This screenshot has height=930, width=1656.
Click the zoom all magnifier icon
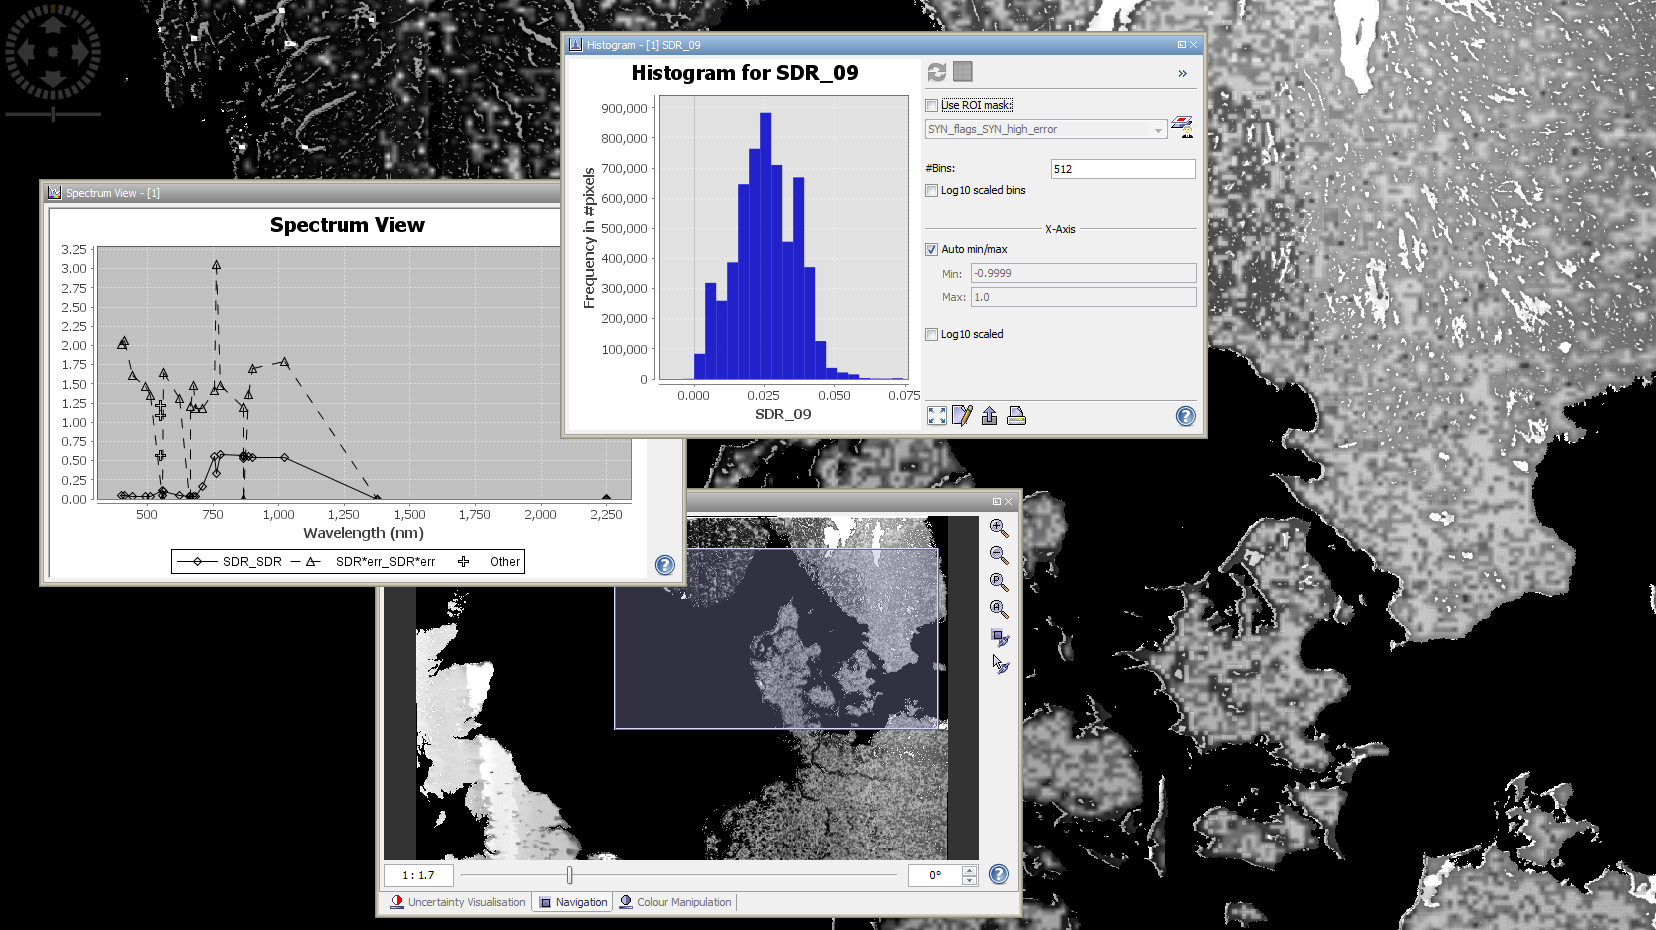click(x=998, y=609)
